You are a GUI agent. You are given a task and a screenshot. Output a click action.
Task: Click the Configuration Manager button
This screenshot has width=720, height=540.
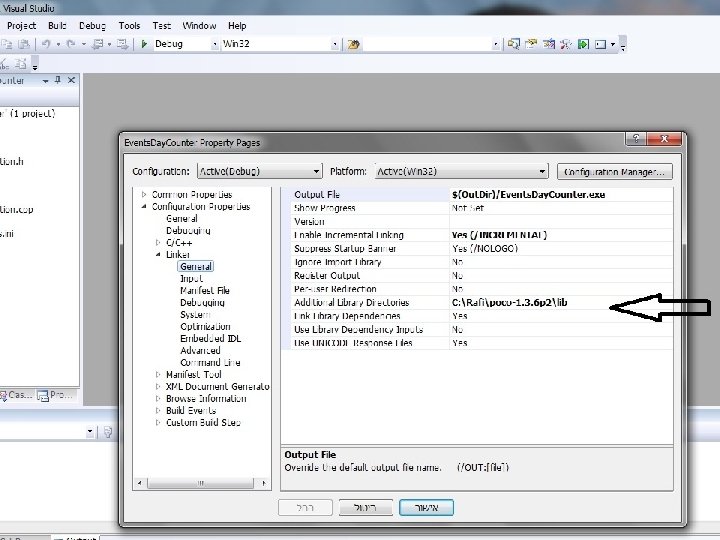pyautogui.click(x=614, y=172)
